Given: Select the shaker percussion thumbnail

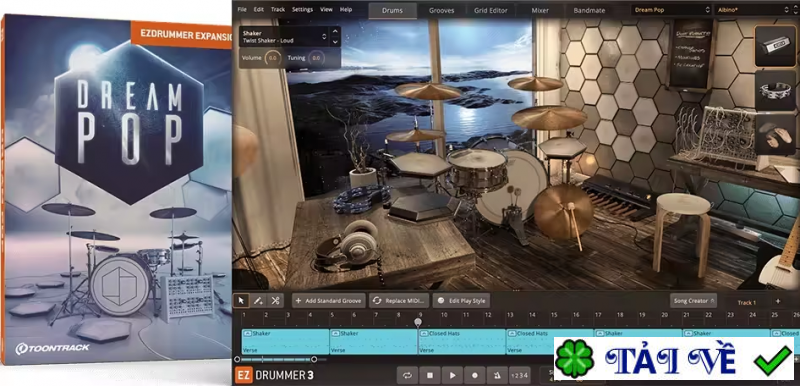Looking at the screenshot, I should coord(775,46).
